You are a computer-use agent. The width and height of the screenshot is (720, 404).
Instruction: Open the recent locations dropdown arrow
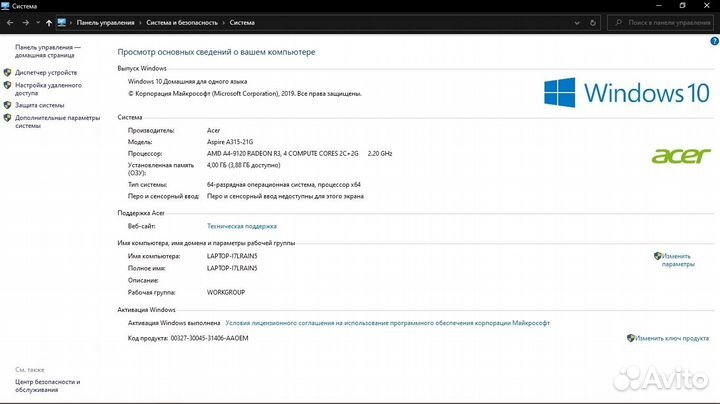point(37,22)
